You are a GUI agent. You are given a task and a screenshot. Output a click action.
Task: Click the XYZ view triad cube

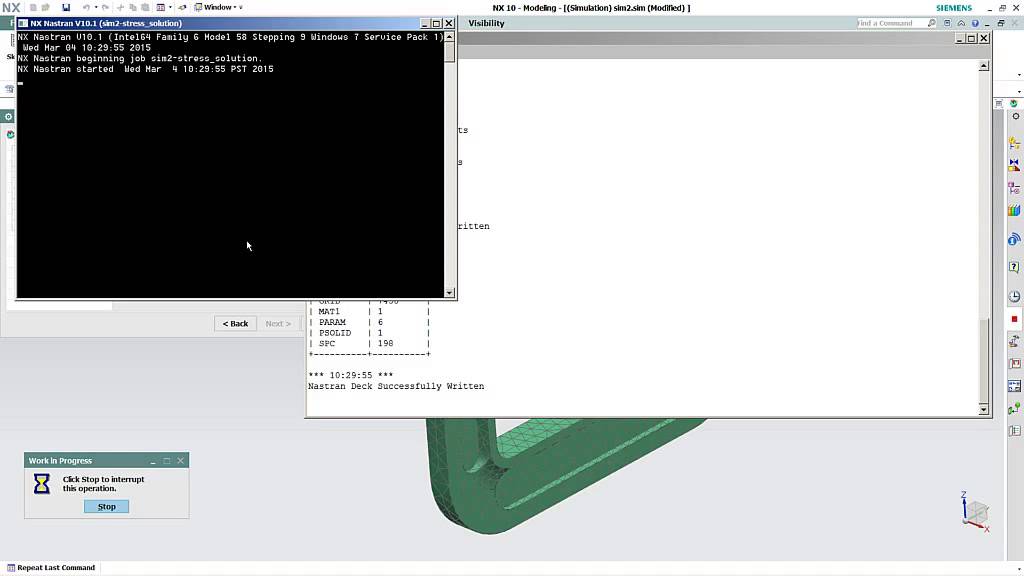pos(976,512)
